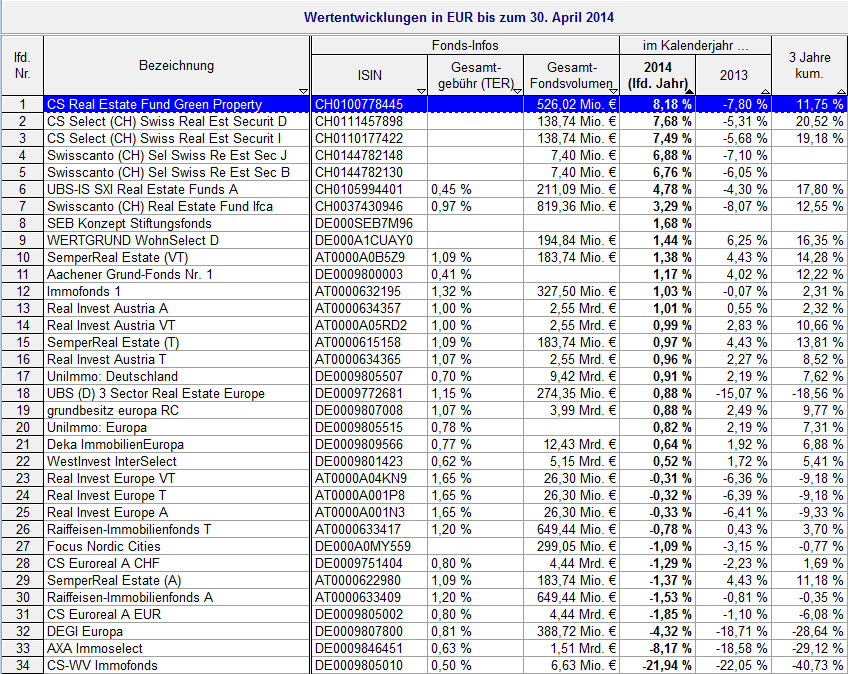The width and height of the screenshot is (848, 674).
Task: Expand the Gesamtgebühr (TER) column dropdown arrow
Action: pos(516,90)
